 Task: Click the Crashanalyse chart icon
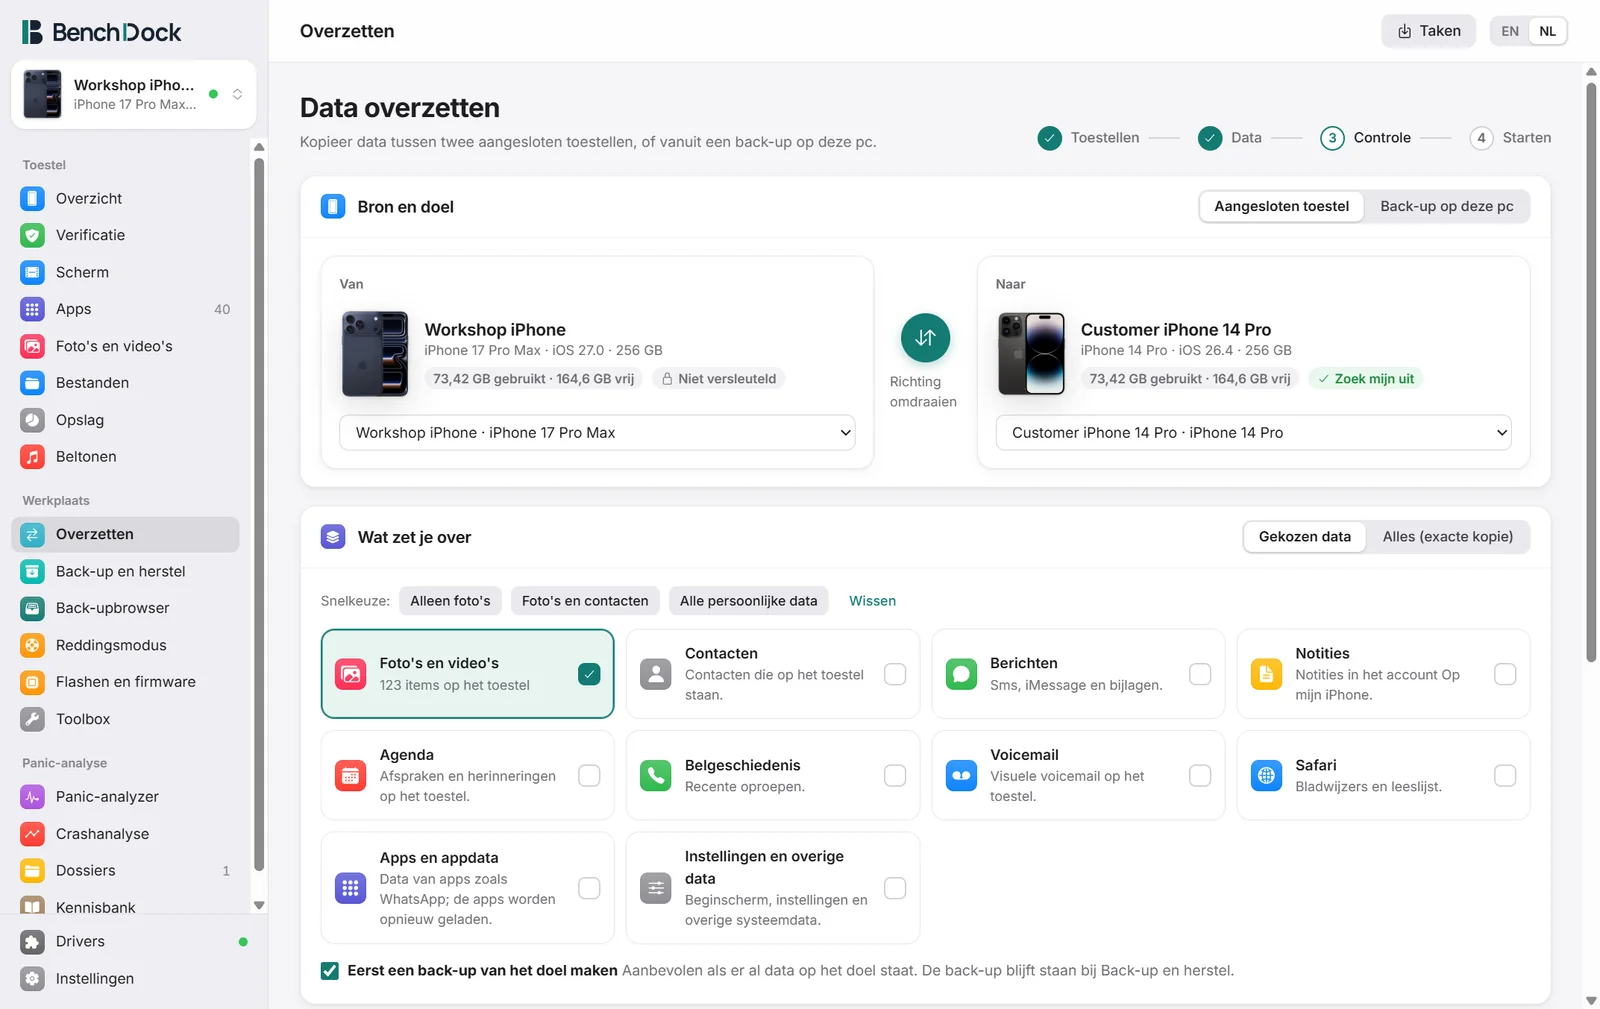pos(33,834)
